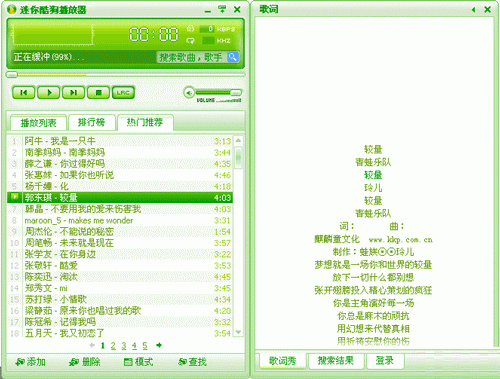The image size is (500, 379).
Task: Play the previous track
Action: (x=23, y=92)
